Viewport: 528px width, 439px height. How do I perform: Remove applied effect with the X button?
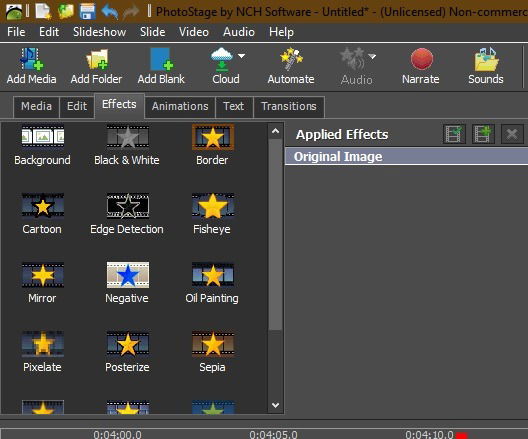point(512,134)
